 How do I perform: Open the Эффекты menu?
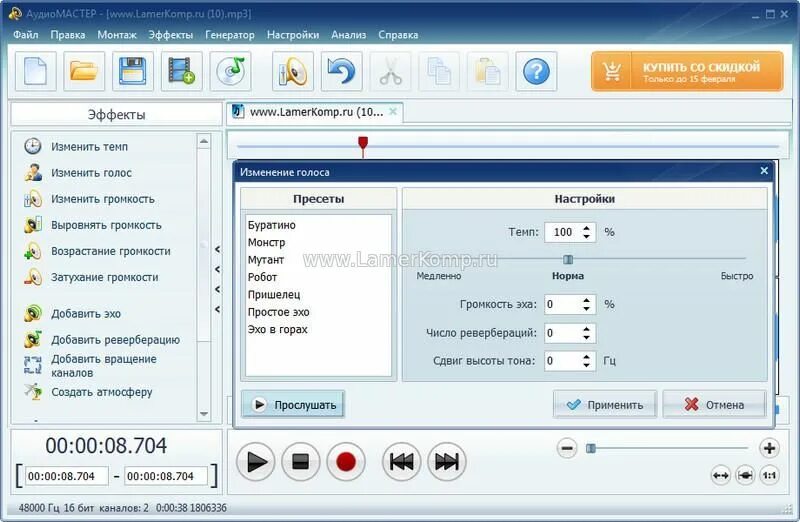coord(171,35)
